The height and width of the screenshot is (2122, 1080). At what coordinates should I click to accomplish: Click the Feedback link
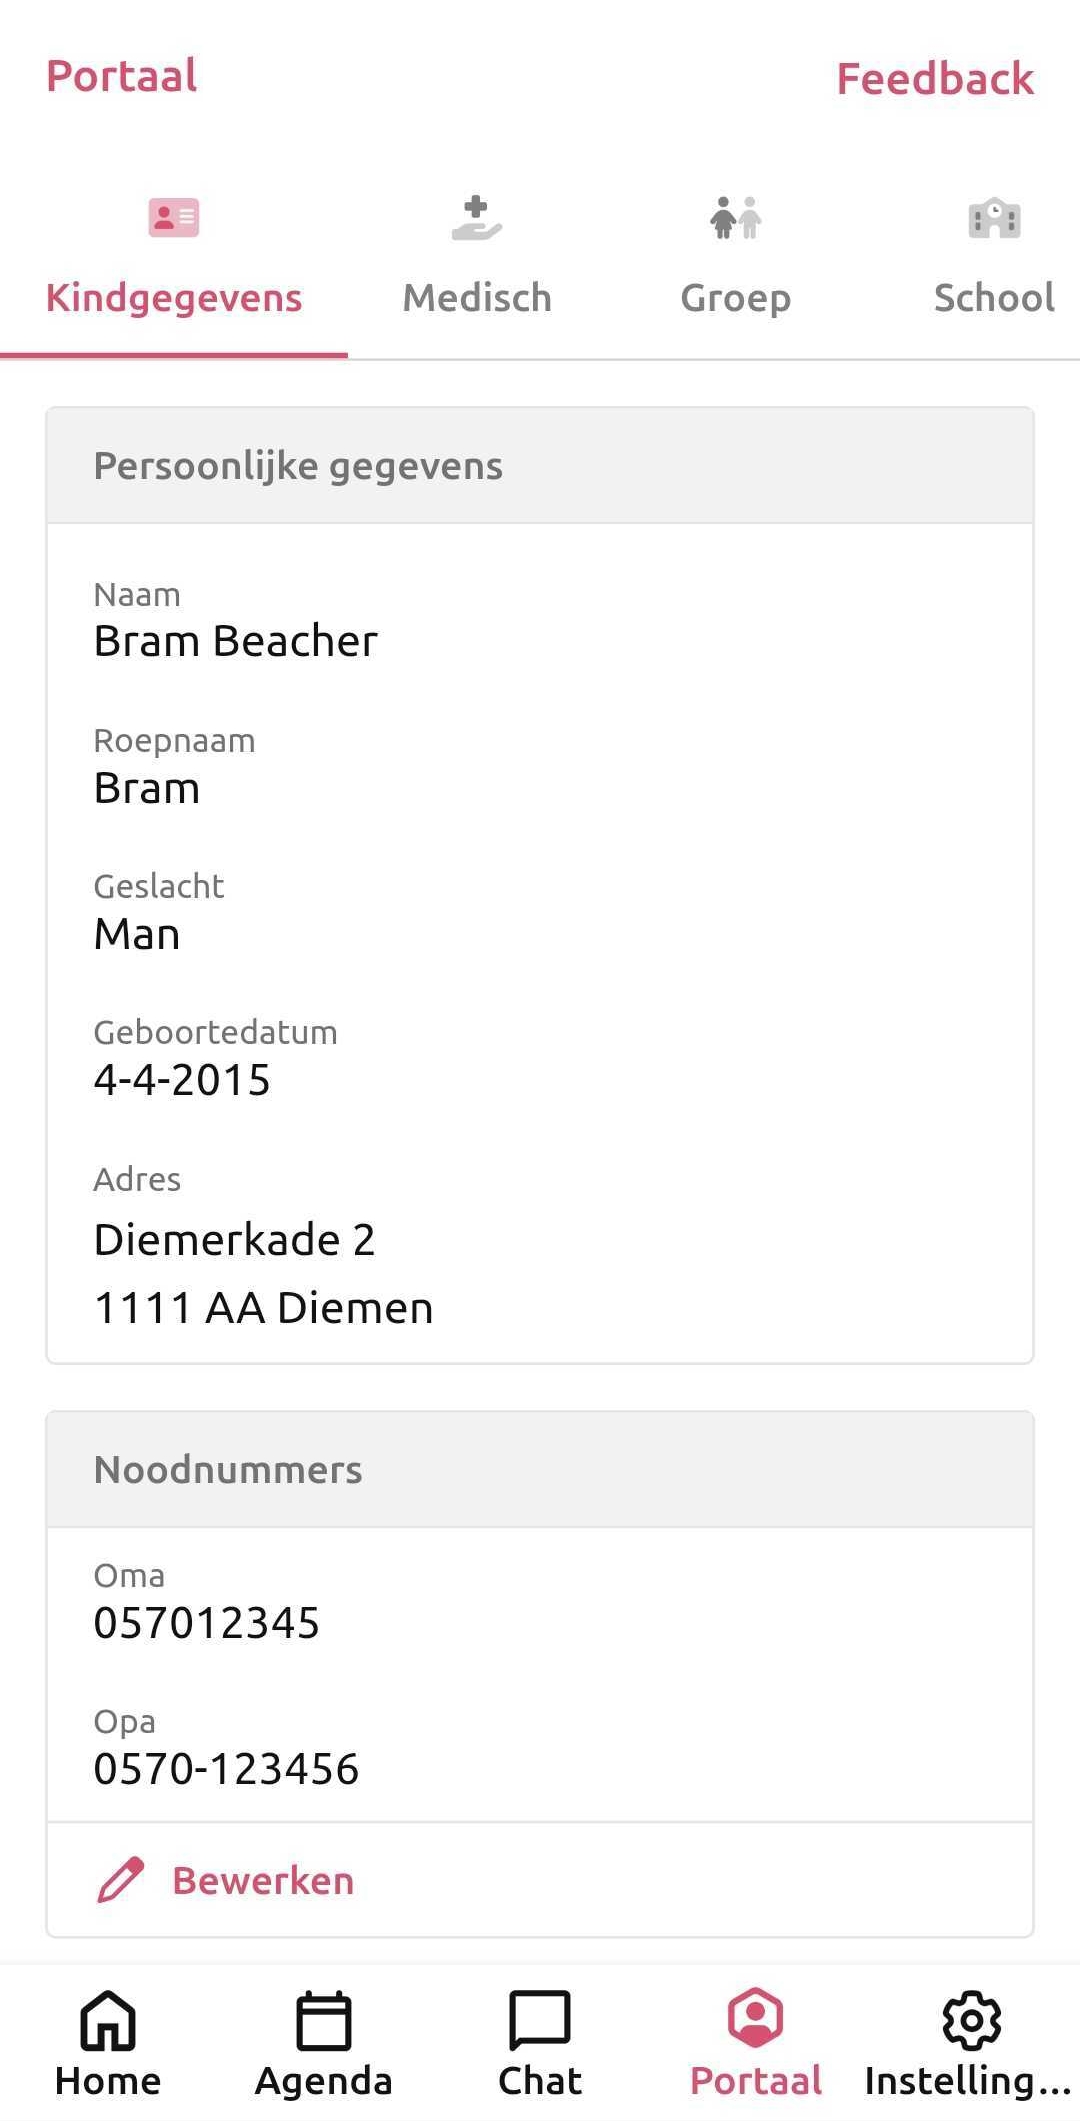935,79
